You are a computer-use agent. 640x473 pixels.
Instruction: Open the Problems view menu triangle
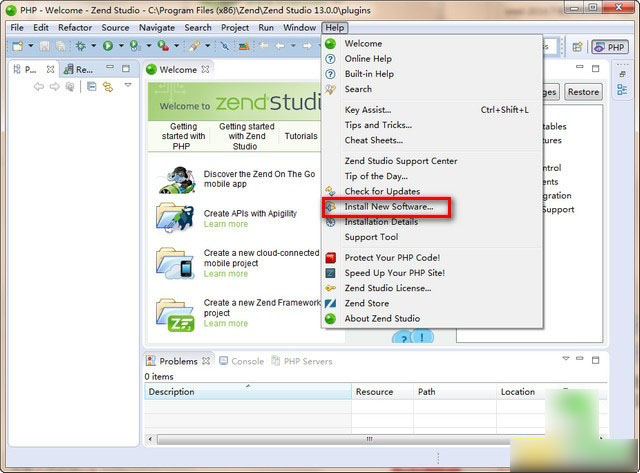click(566, 358)
